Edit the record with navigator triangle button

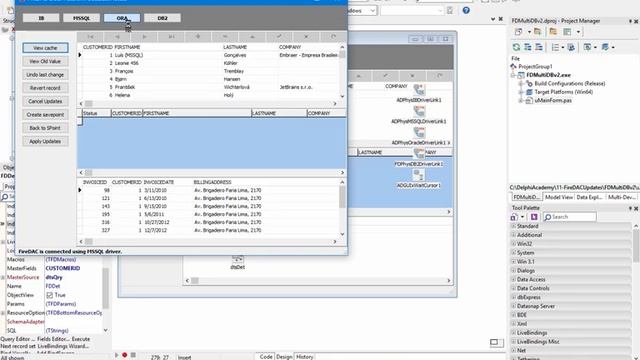point(252,37)
